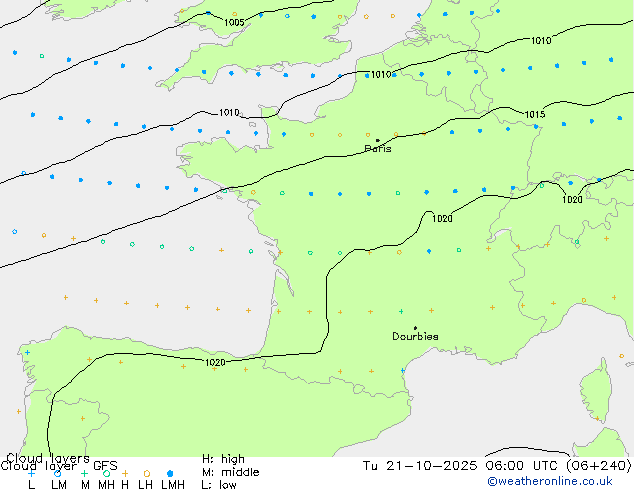Click the orange plus H legend symbol

(x=125, y=473)
